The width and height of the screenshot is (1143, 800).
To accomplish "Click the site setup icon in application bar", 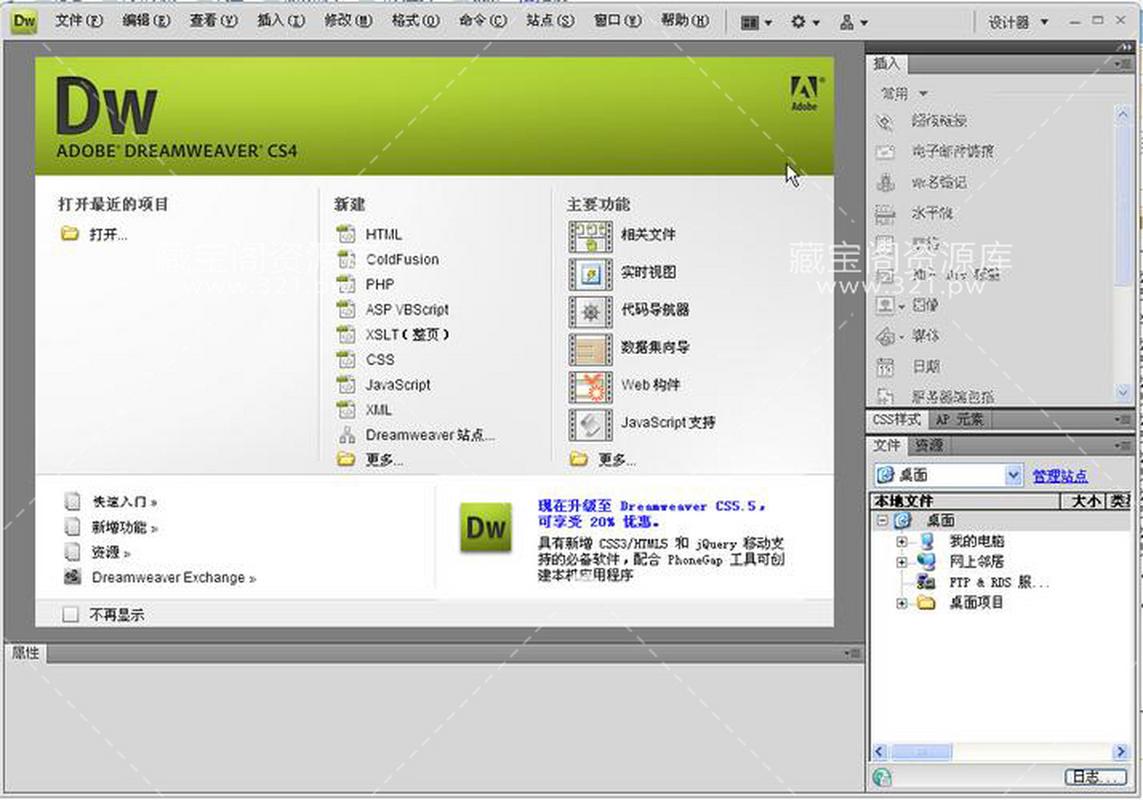I will (848, 21).
